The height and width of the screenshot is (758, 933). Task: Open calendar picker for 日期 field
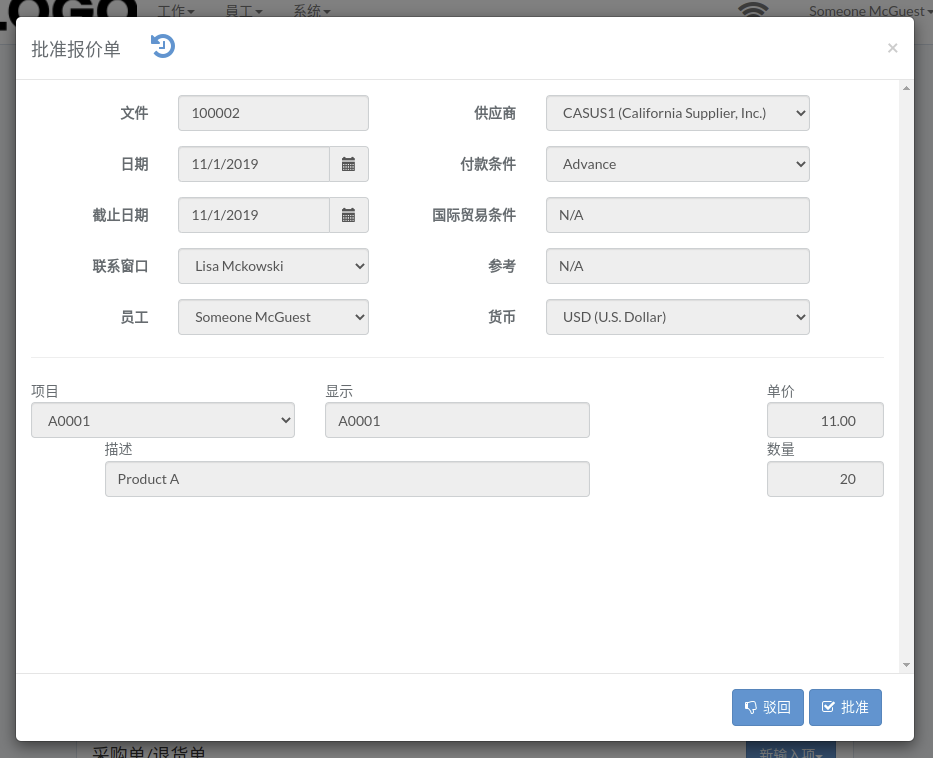(x=349, y=164)
